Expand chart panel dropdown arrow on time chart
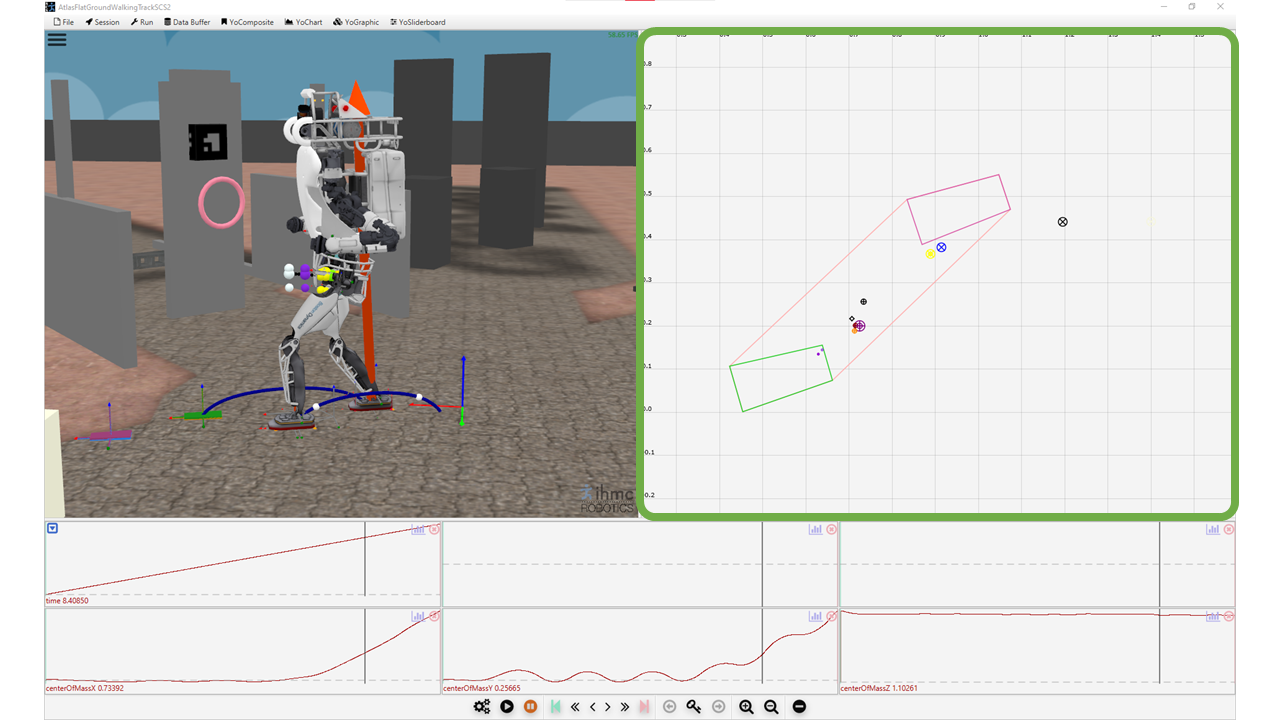 point(53,528)
